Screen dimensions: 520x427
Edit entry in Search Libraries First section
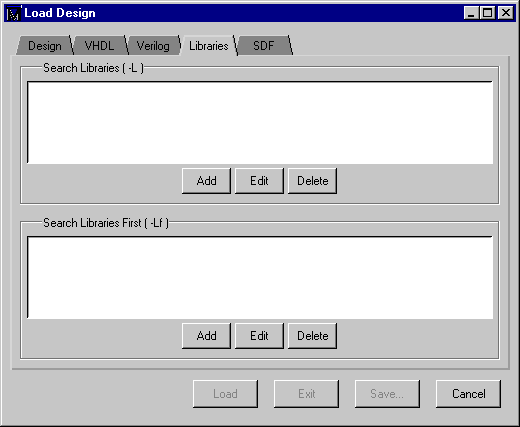pos(259,336)
